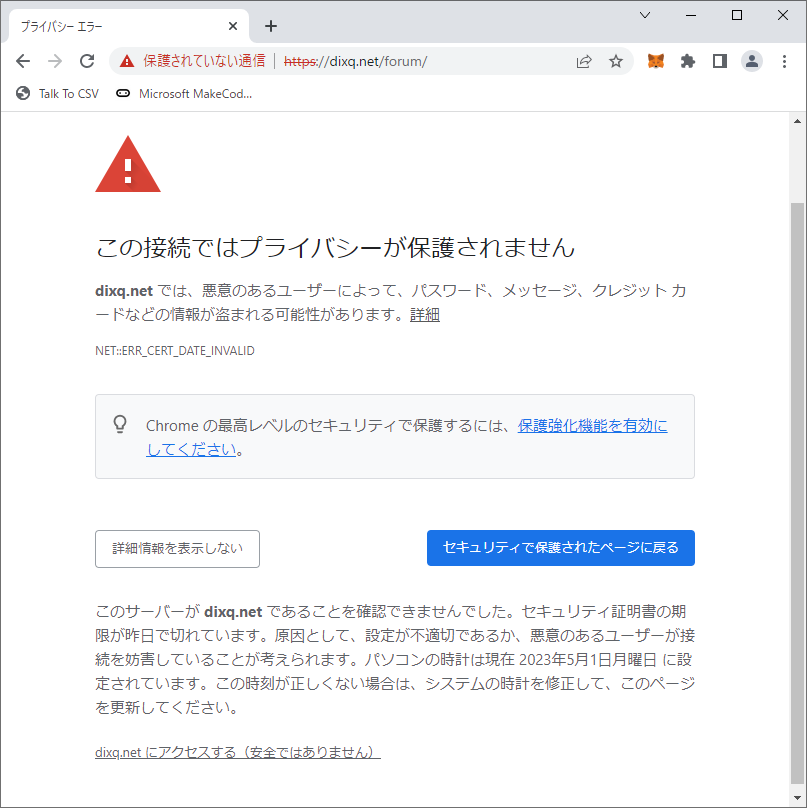The width and height of the screenshot is (807, 808).
Task: Open the MetaMask fox extension
Action: click(x=655, y=61)
